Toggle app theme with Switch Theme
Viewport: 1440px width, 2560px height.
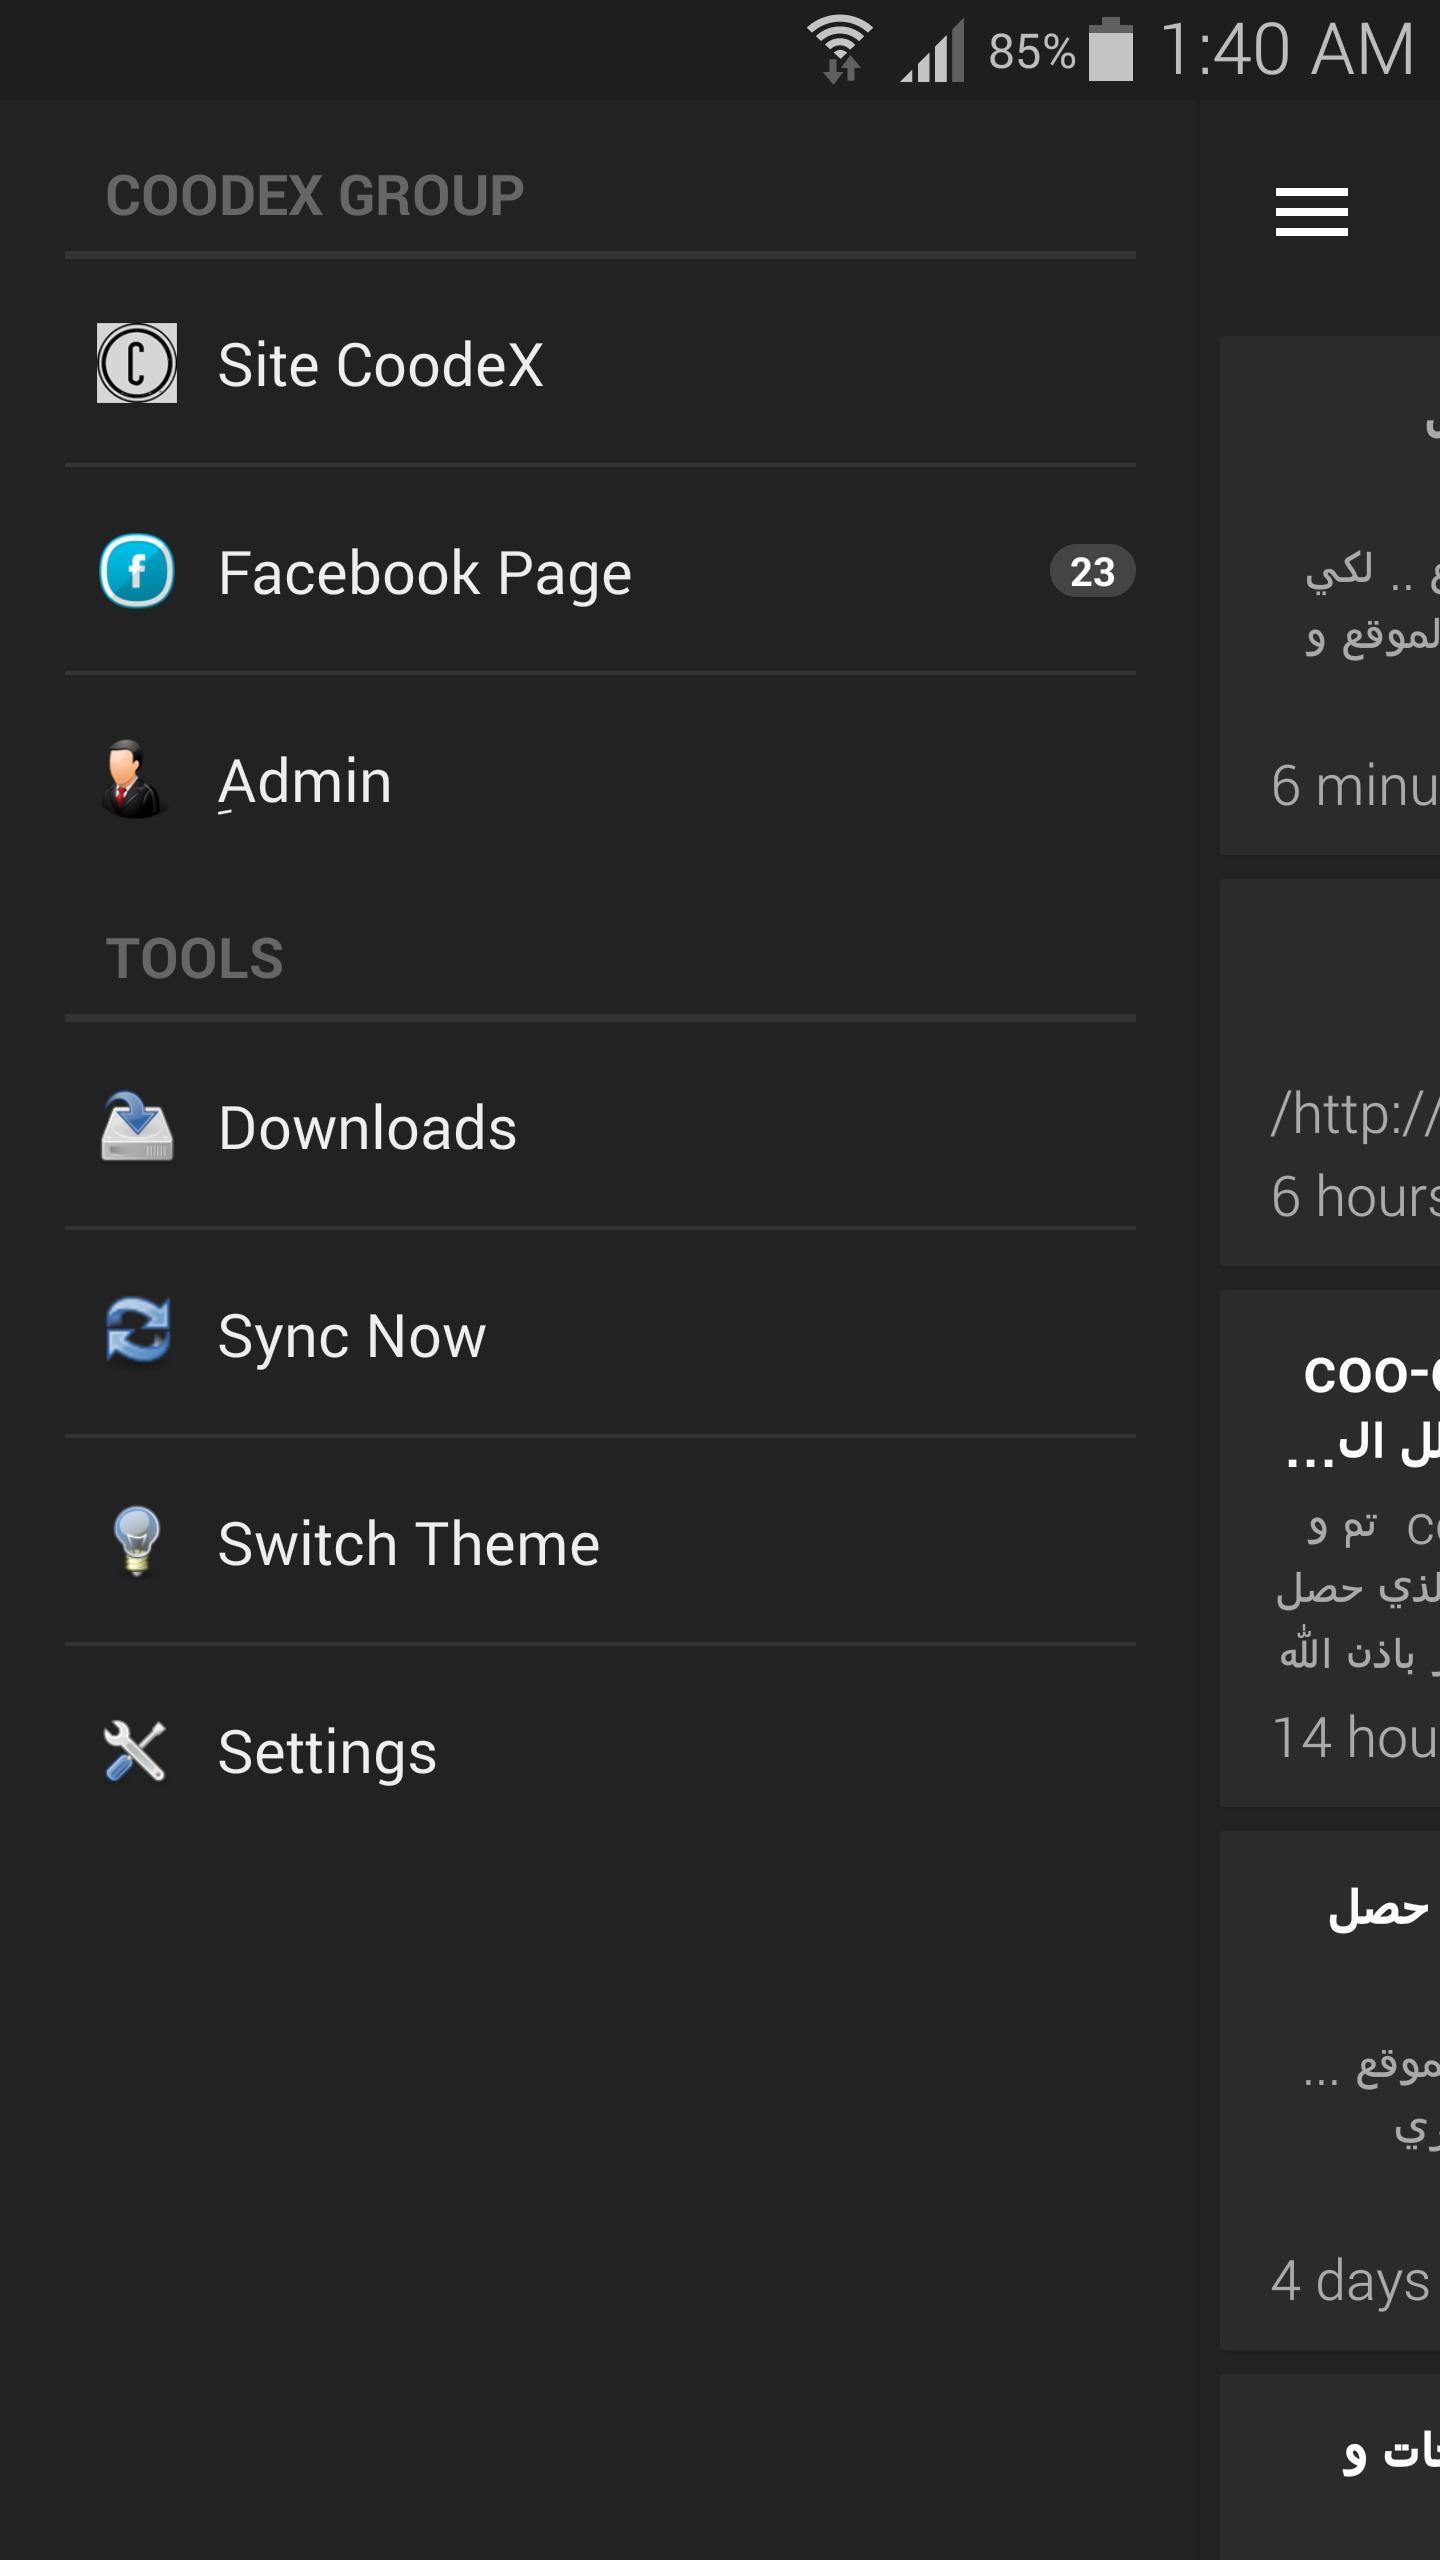409,1544
